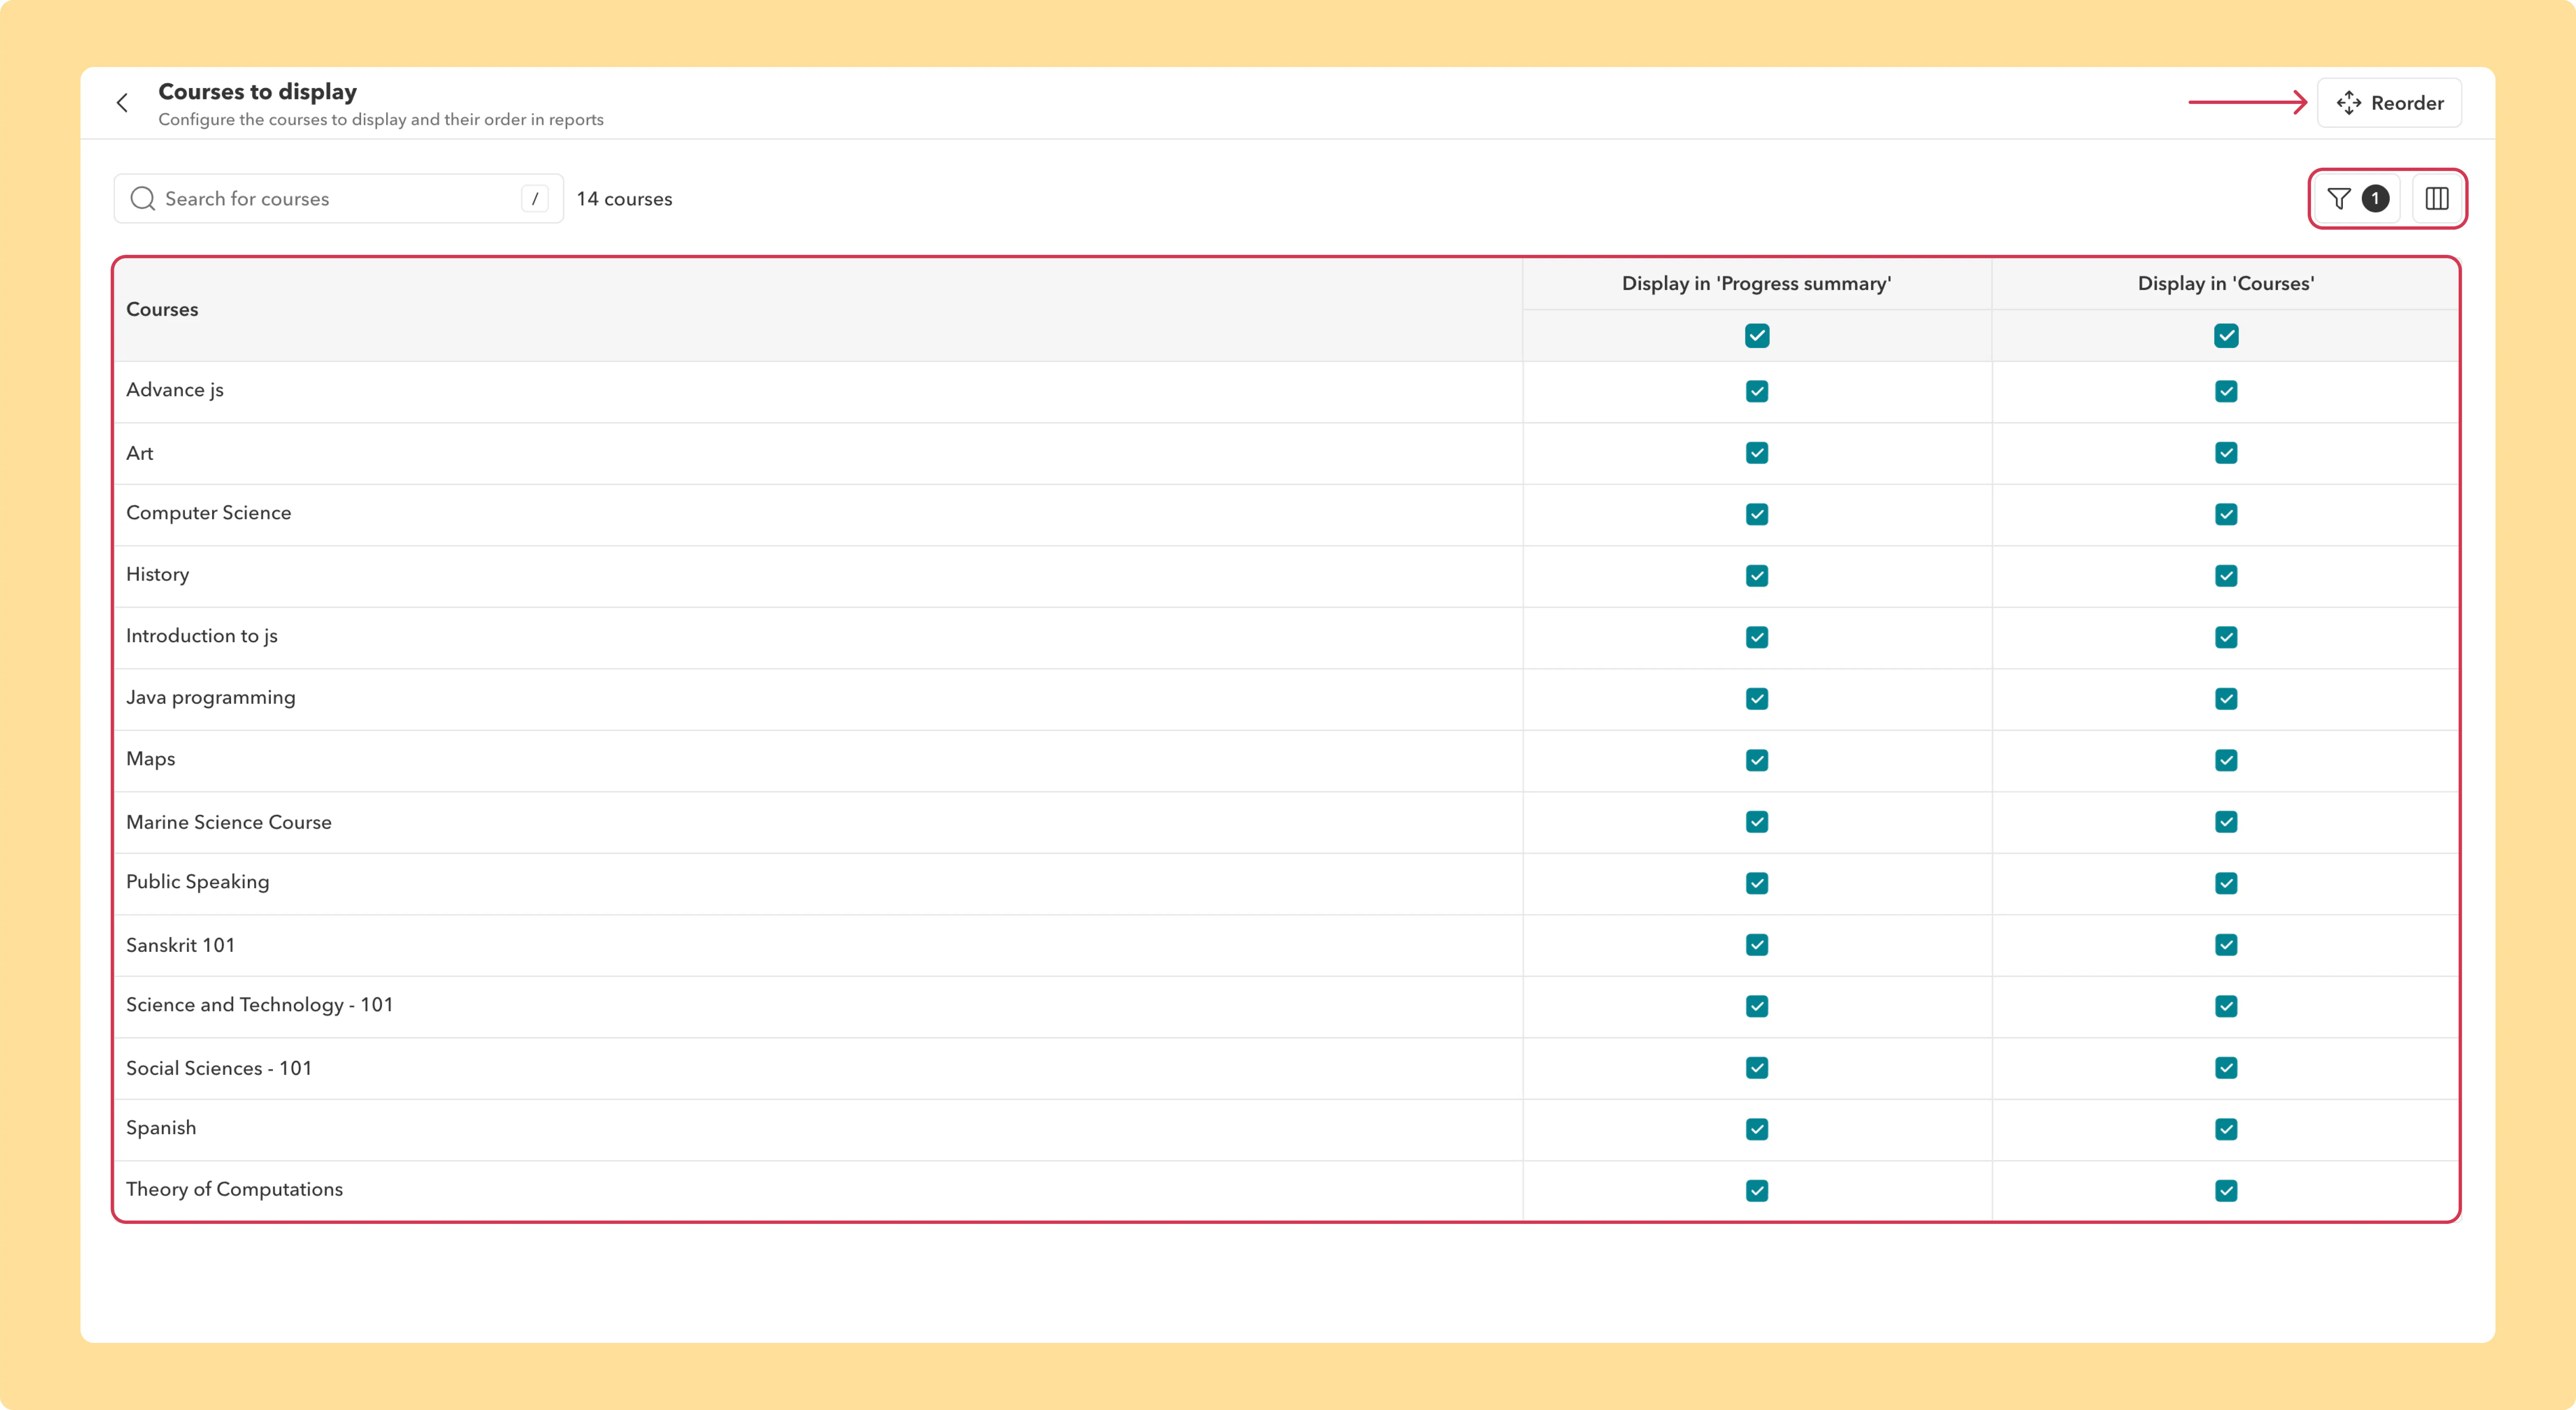Toggle select-all checkbox under Display in Courses

[x=2226, y=336]
